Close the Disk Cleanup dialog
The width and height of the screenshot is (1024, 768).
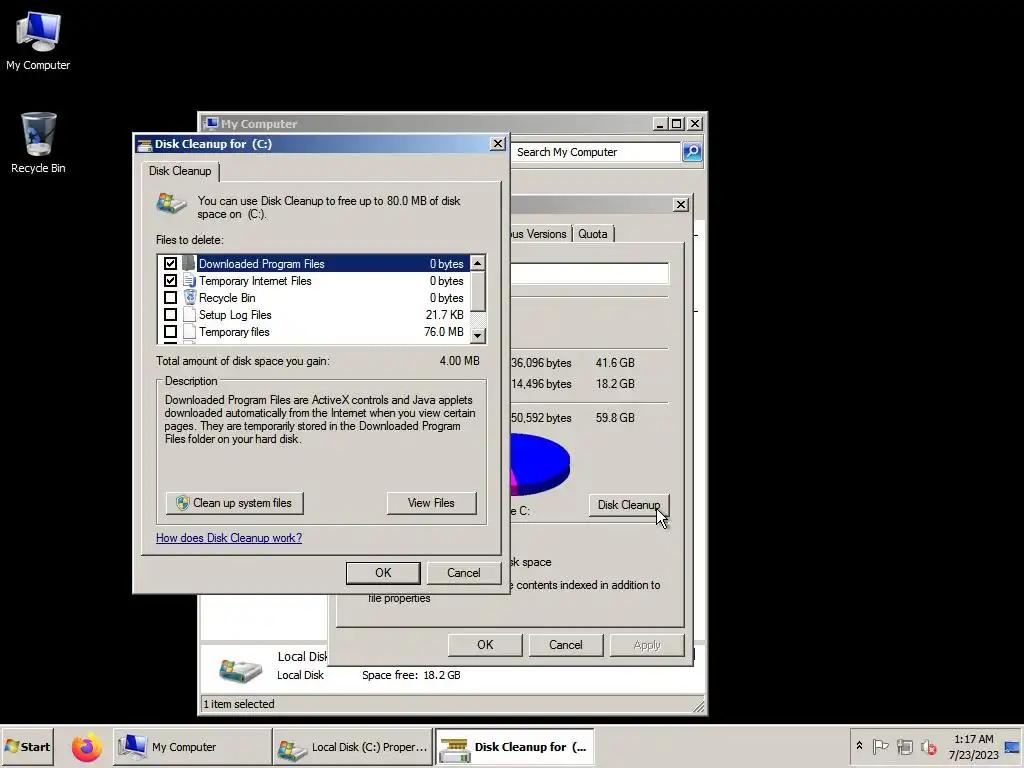click(x=498, y=144)
